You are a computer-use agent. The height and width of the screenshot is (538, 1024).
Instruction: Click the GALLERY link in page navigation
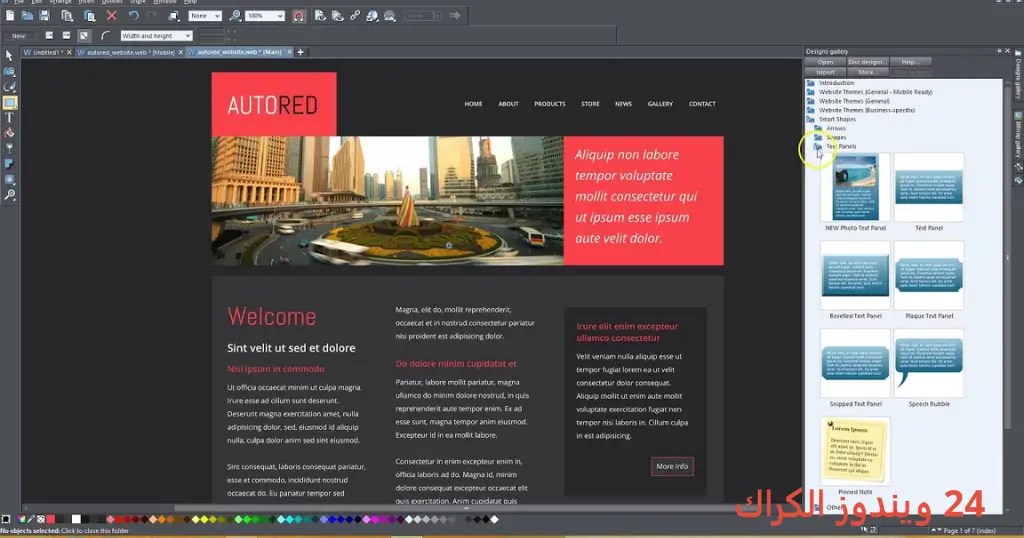pos(660,104)
